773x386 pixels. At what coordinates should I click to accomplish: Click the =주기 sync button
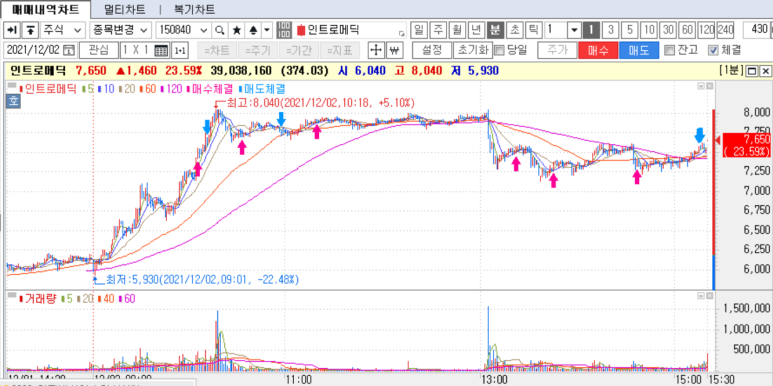[258, 50]
